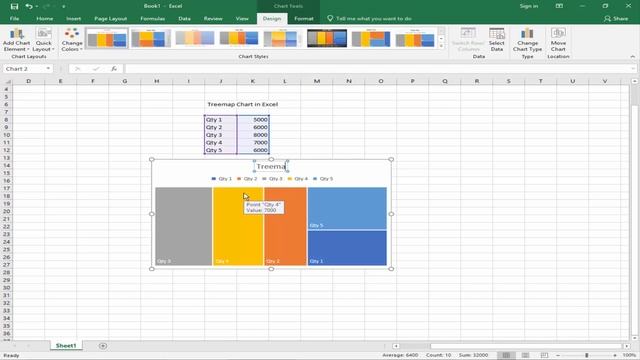Click the Tell me what you want to do box
Image resolution: width=640 pixels, height=360 pixels.
coord(369,18)
